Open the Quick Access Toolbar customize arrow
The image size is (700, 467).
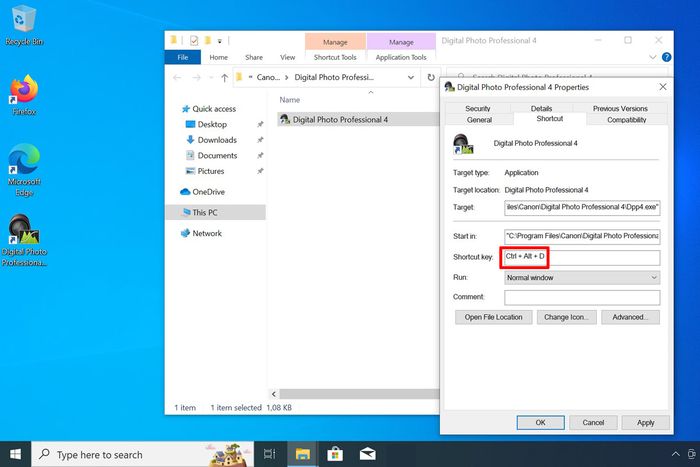pyautogui.click(x=221, y=42)
